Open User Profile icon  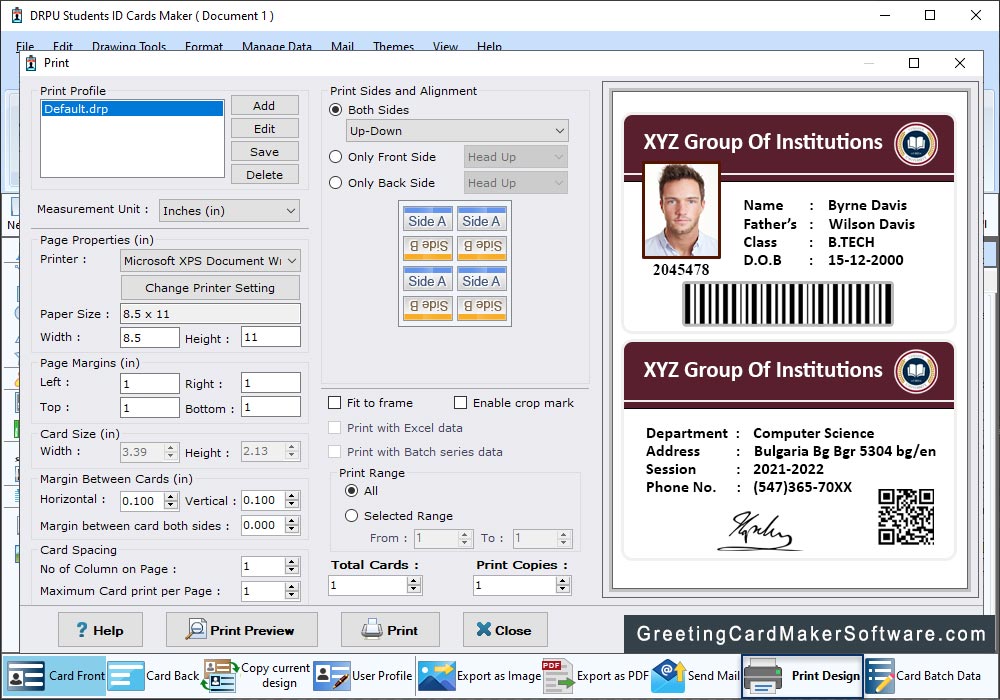click(x=332, y=676)
